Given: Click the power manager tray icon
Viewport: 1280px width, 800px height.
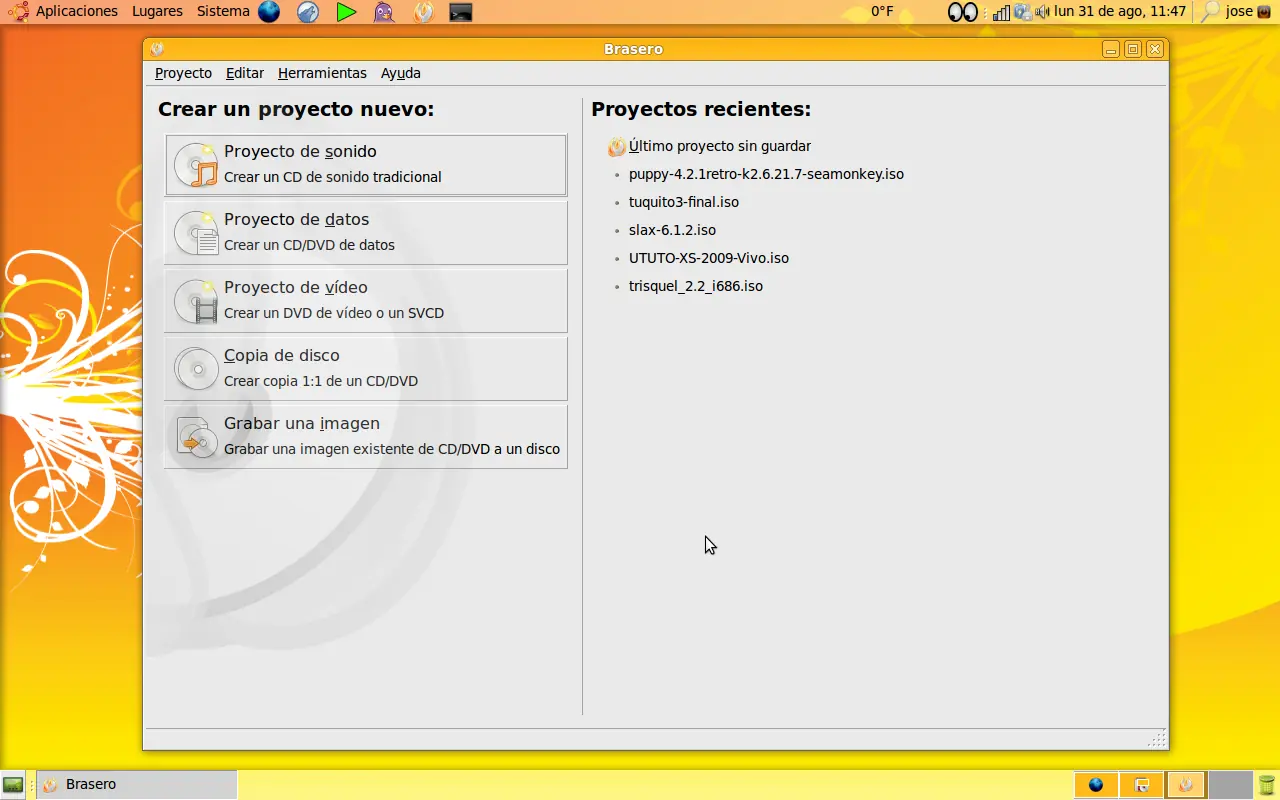Looking at the screenshot, I should coord(1023,12).
